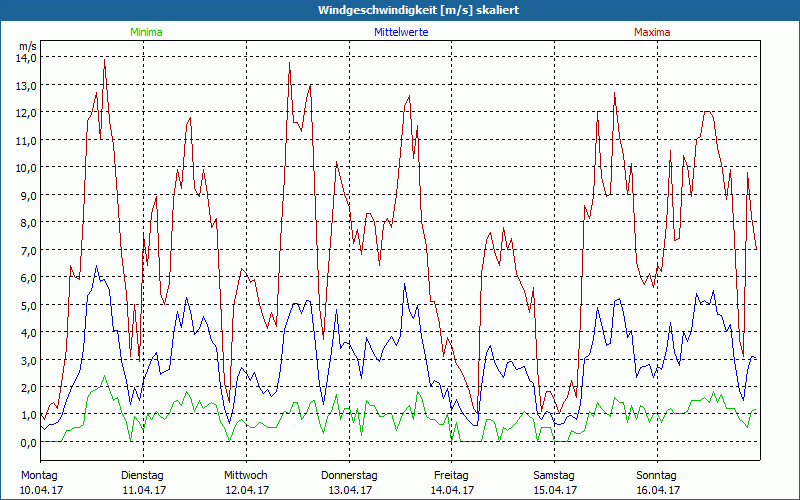Viewport: 800px width, 500px height.
Task: Click the 11.04.17 date label
Action: (144, 490)
